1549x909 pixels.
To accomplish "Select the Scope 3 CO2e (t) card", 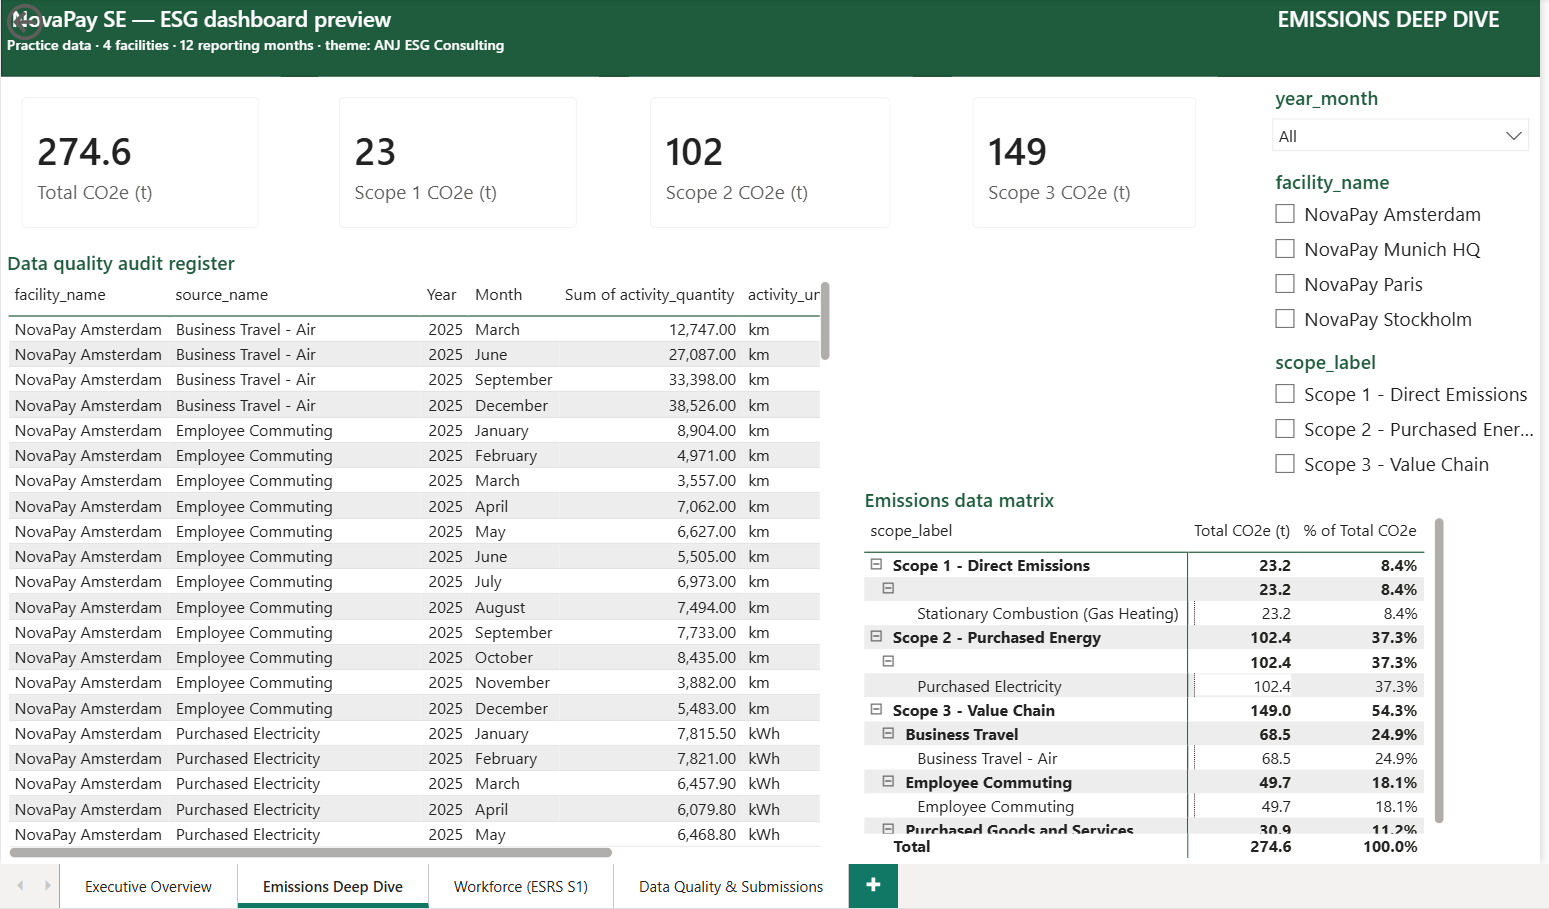I will 1084,163.
